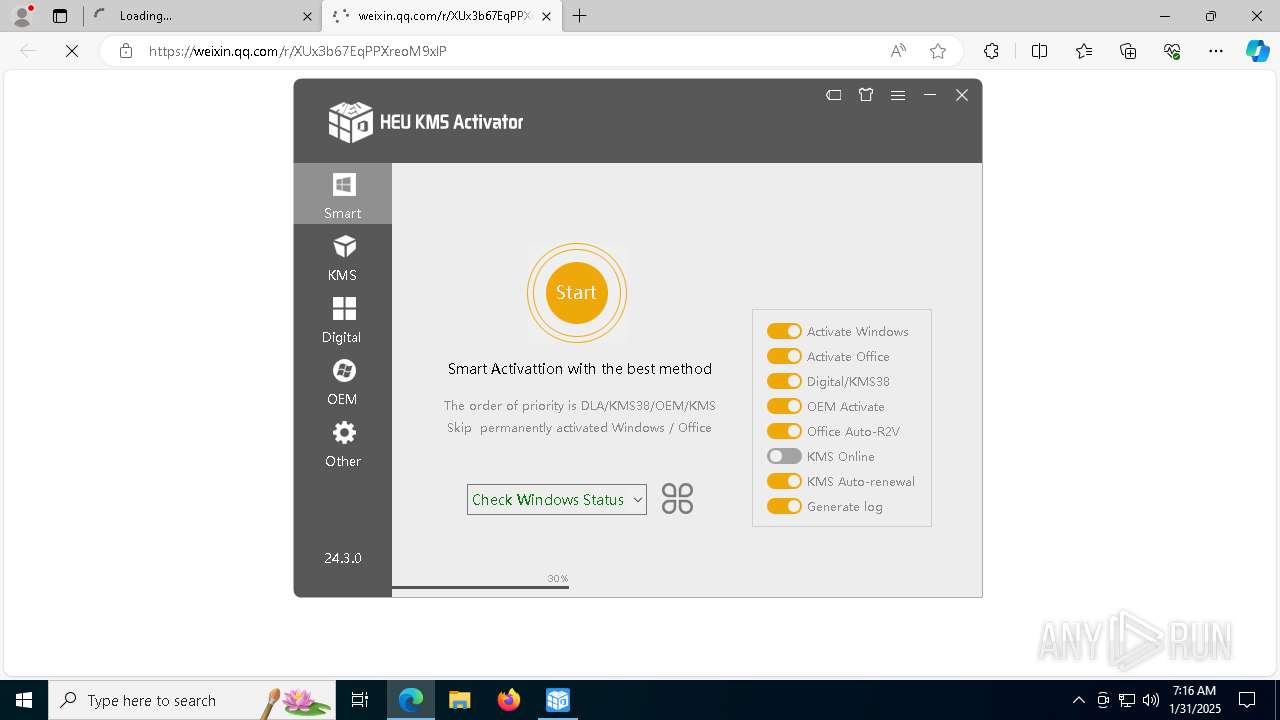
Task: Stop loading the page in Edge
Action: (x=72, y=51)
